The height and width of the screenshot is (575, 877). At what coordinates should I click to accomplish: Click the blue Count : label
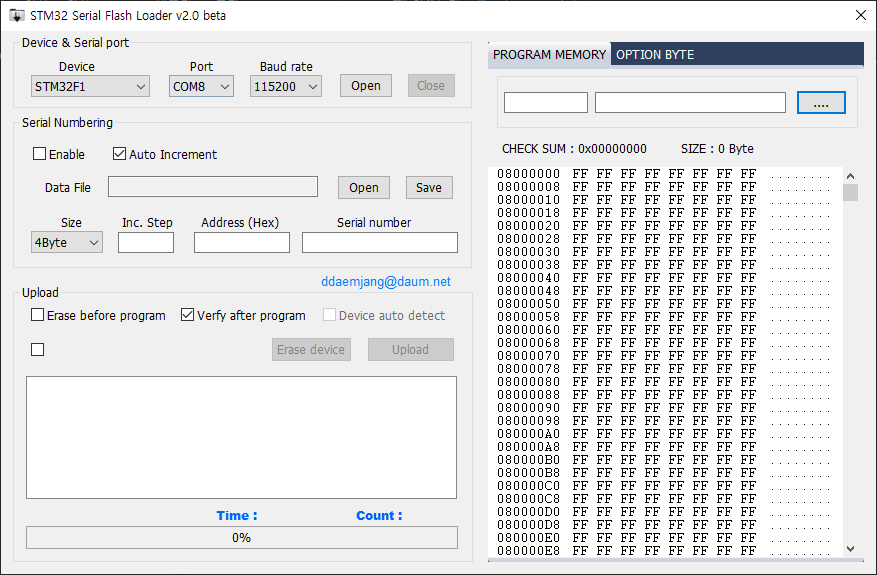pos(379,516)
